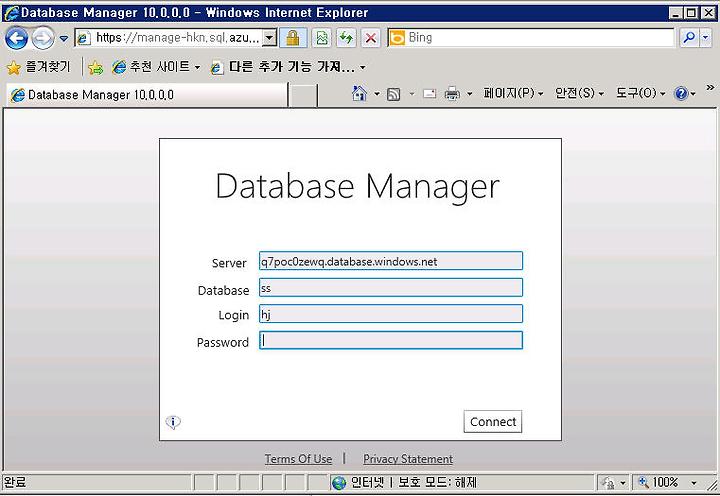
Task: Close the Internet Explorer window
Action: [x=709, y=13]
